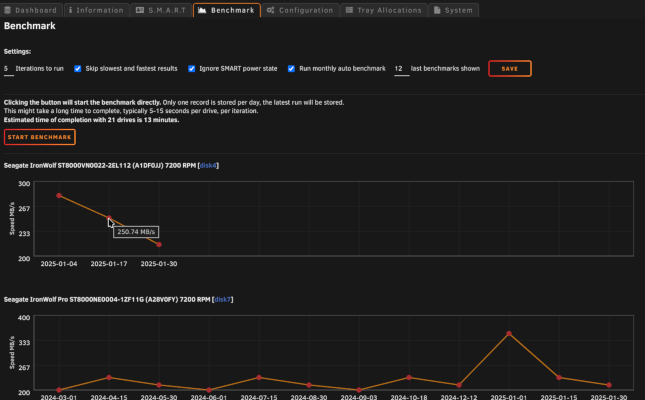Click the 2025-01-01 peak data point on the disk7 chart
This screenshot has width=645, height=400.
point(509,334)
